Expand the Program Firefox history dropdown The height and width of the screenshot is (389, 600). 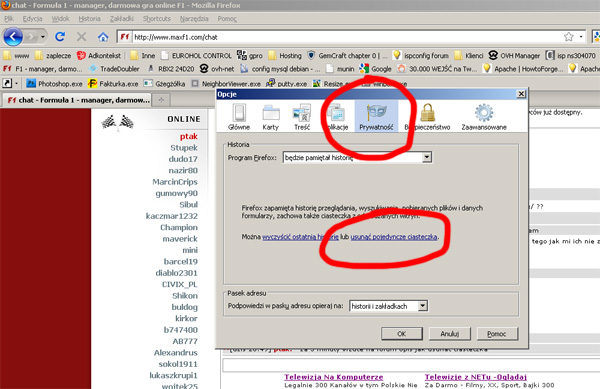[427, 157]
